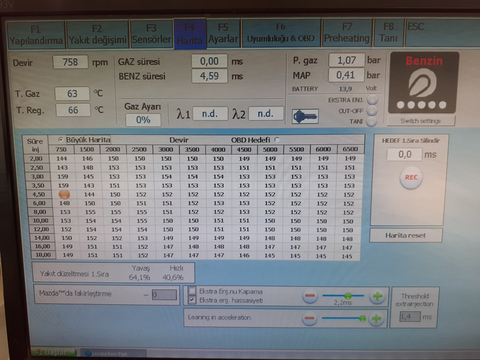Select Büyük Harita radio button
This screenshot has width=480, height=360.
click(61, 139)
